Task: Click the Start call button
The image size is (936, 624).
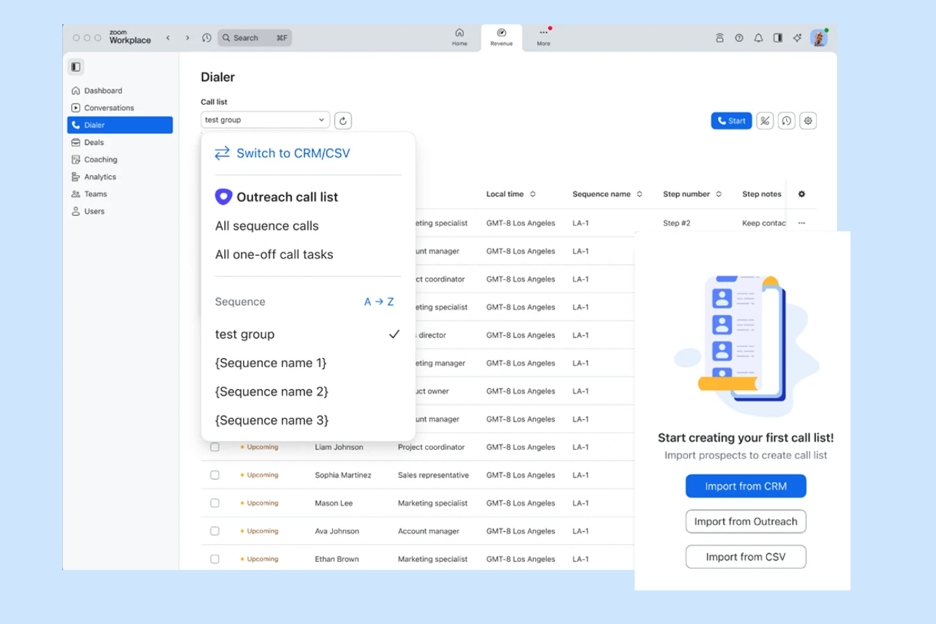Action: tap(731, 120)
